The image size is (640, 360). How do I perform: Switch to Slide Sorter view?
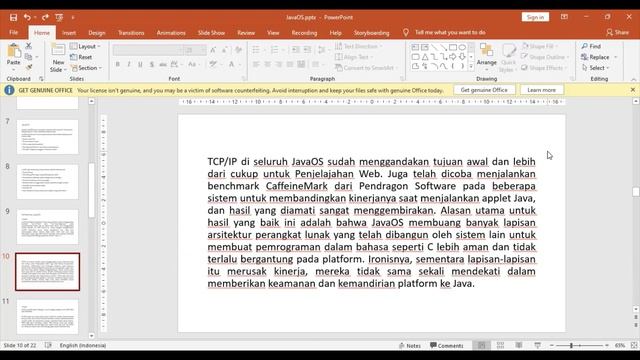point(500,345)
